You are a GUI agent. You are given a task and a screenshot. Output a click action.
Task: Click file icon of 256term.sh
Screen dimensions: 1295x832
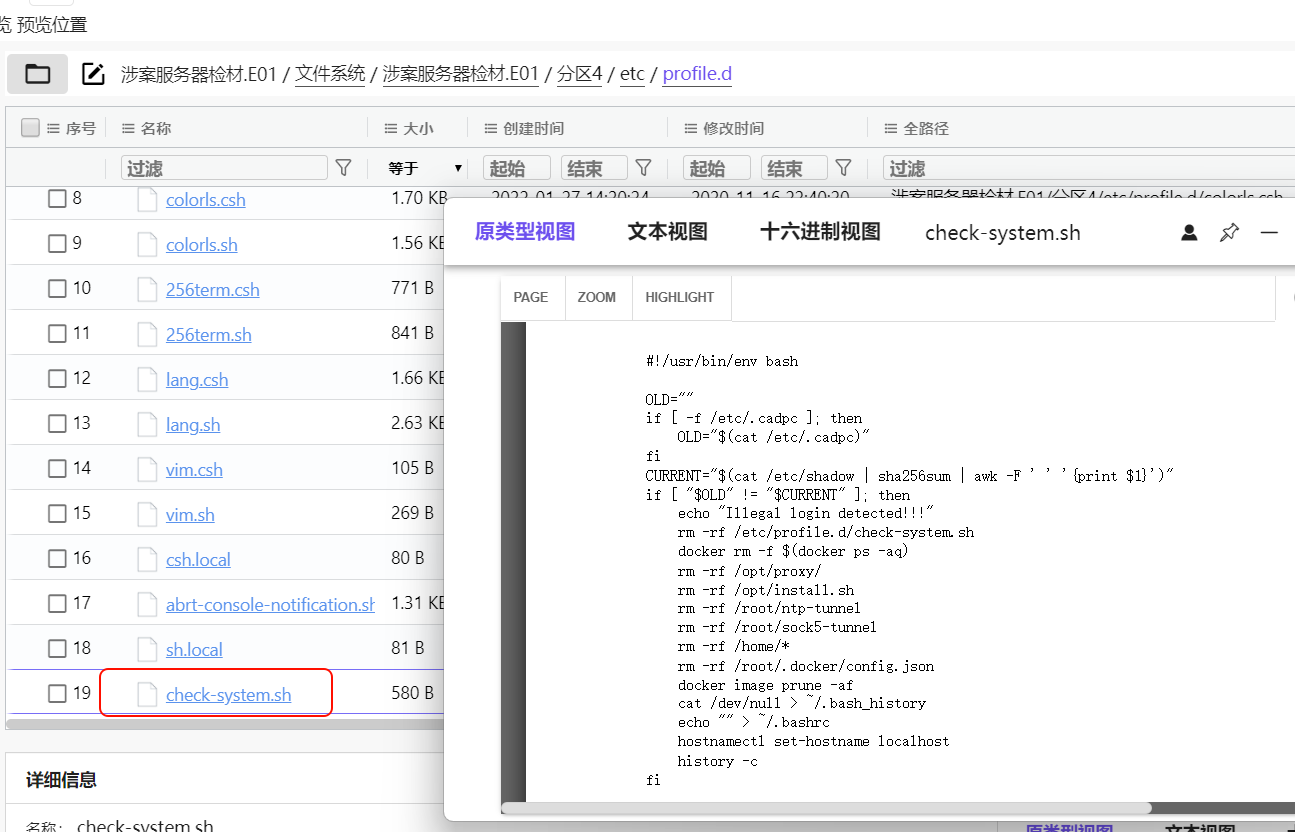(x=147, y=334)
